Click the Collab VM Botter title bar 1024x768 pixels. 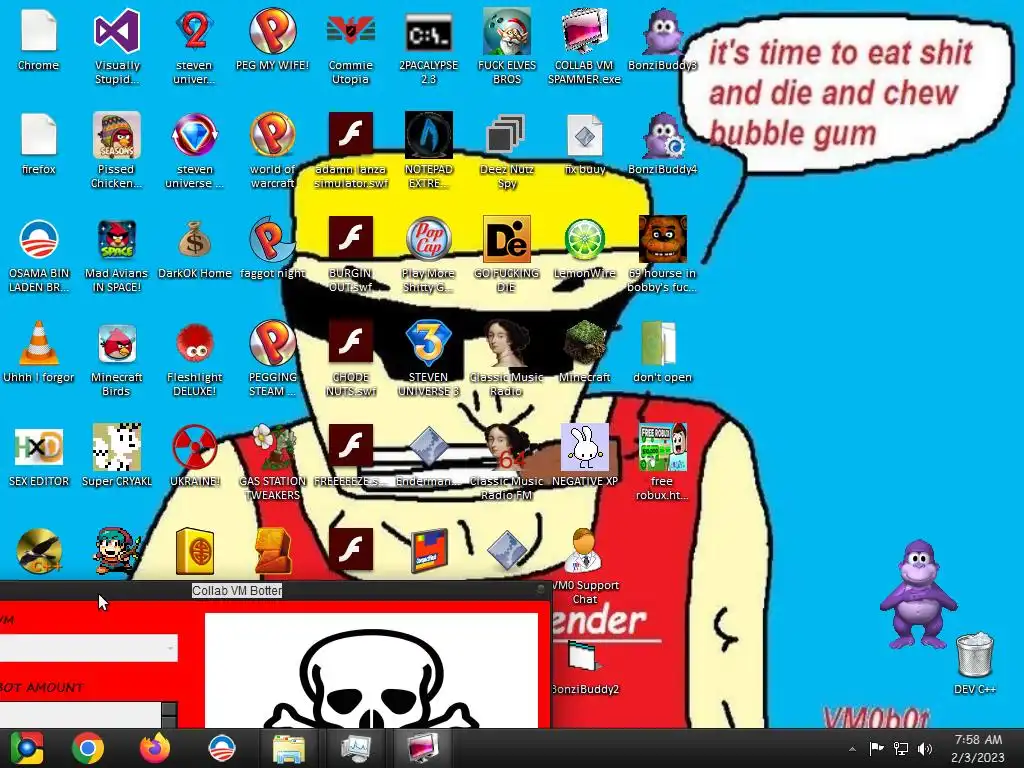point(274,590)
